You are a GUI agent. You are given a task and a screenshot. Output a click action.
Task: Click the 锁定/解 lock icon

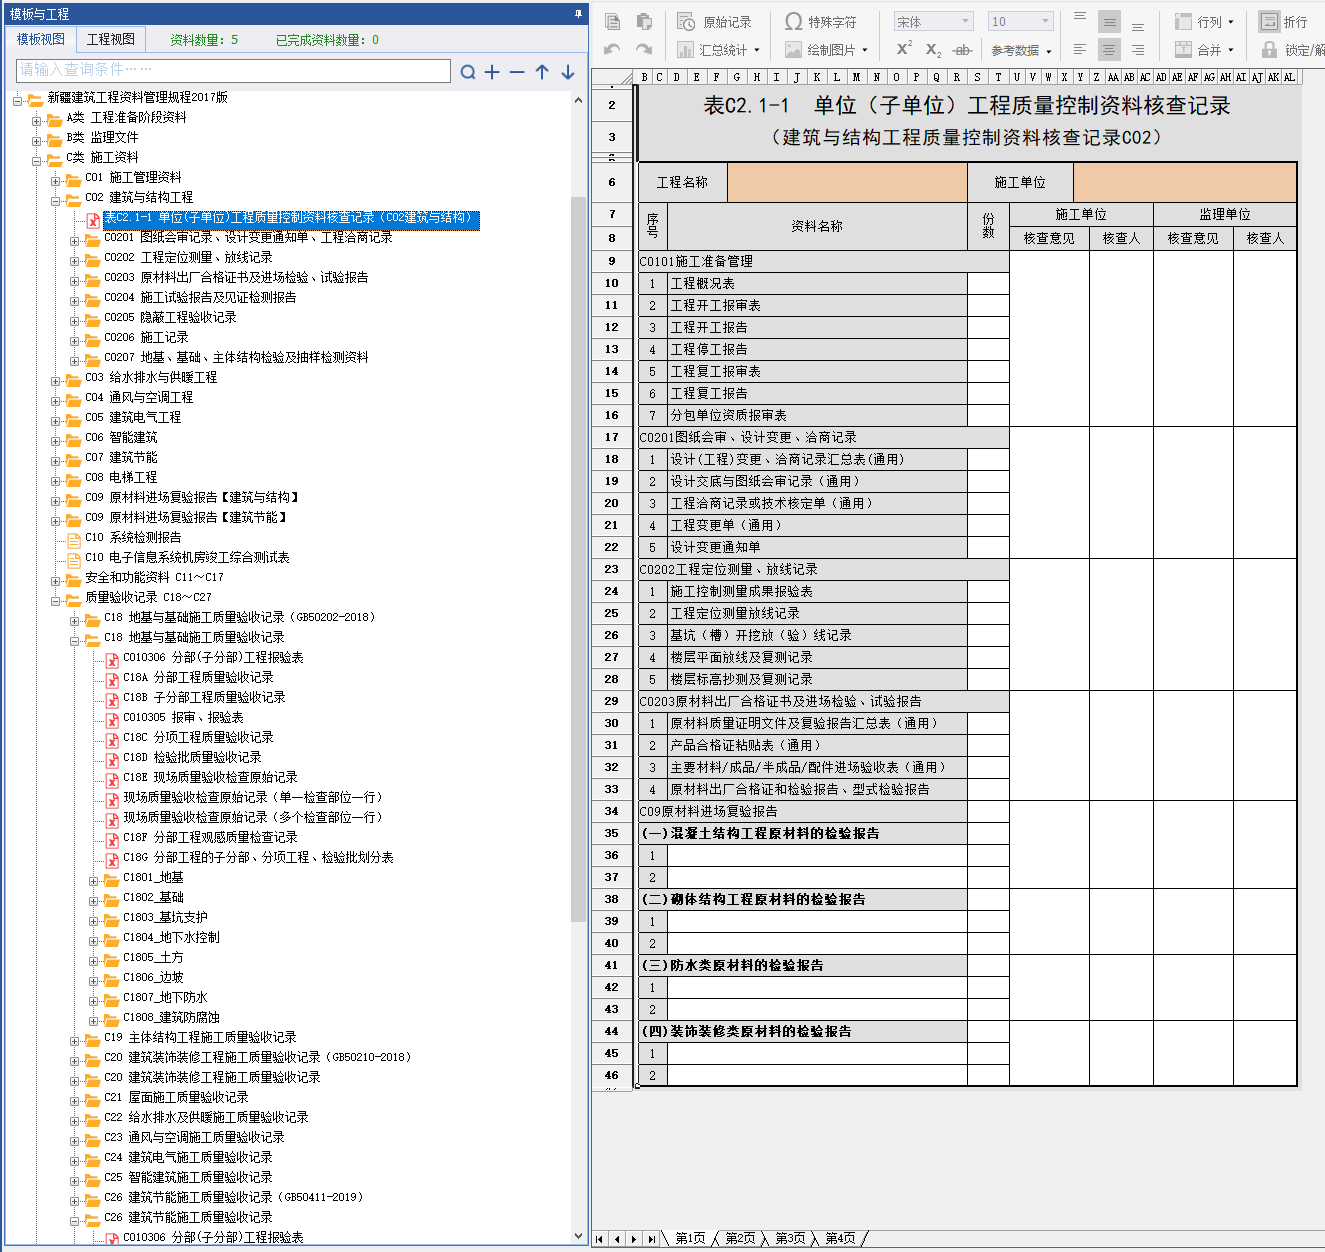pos(1269,49)
